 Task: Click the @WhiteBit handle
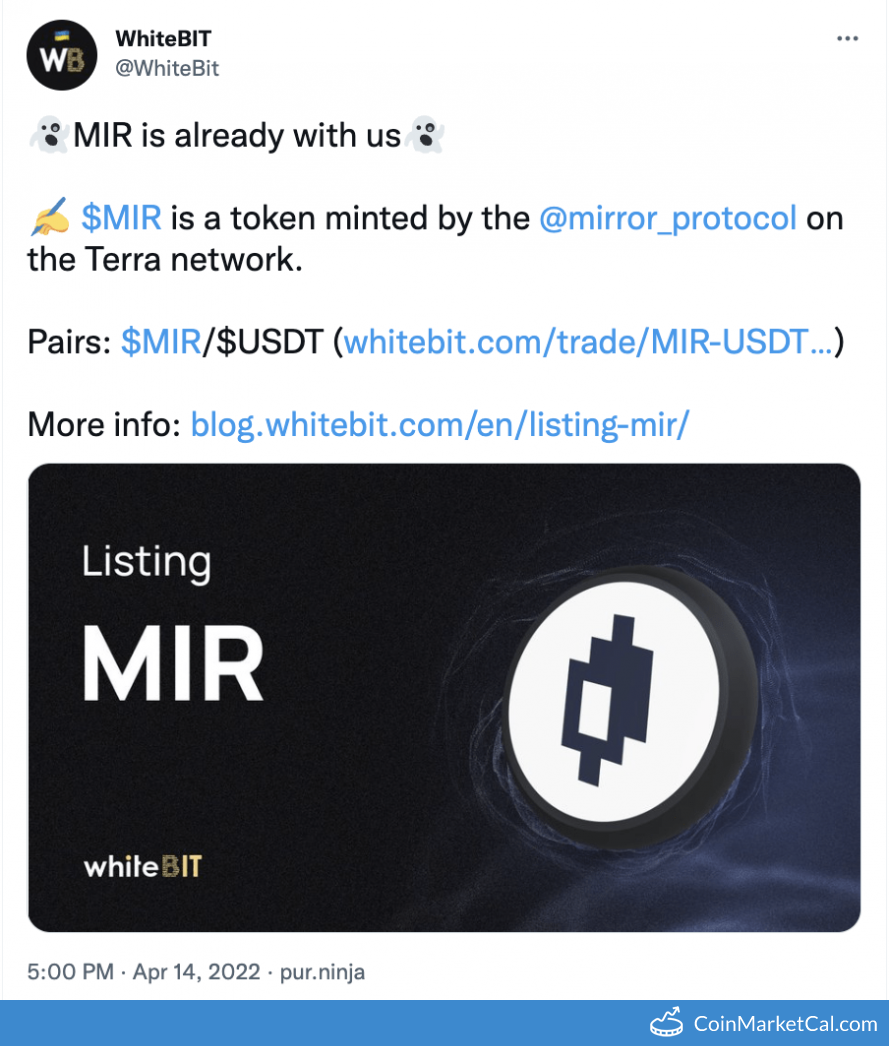pos(167,68)
